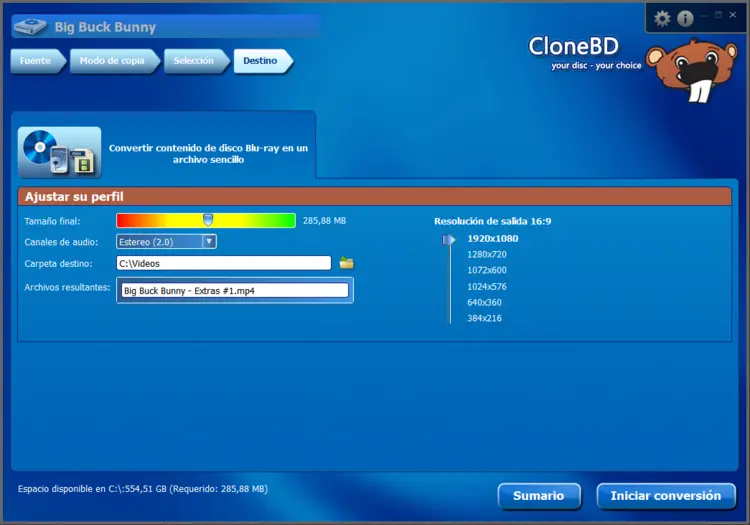Select 1280x720 output resolution
The height and width of the screenshot is (525, 750).
[487, 254]
